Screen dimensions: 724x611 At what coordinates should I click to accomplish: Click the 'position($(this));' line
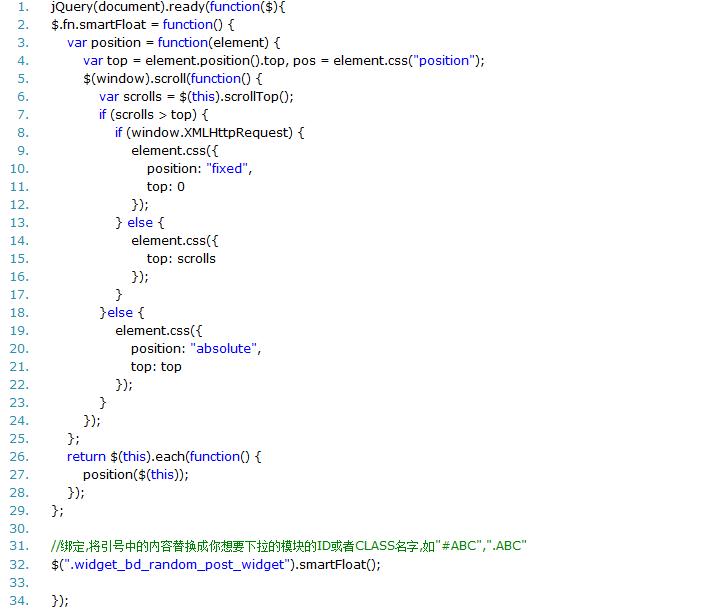(x=136, y=475)
